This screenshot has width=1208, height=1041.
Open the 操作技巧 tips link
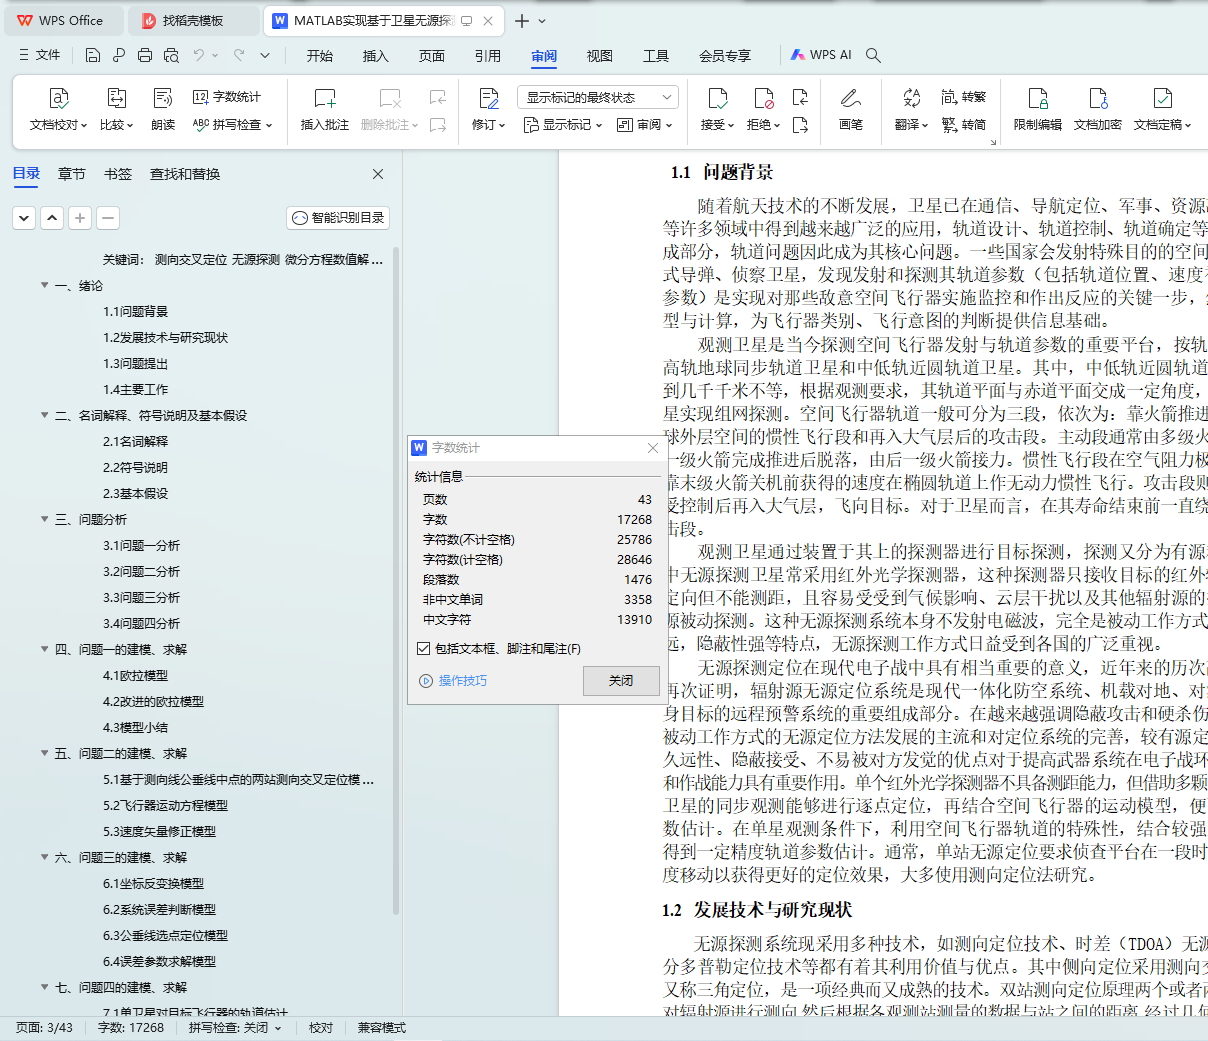coord(462,681)
